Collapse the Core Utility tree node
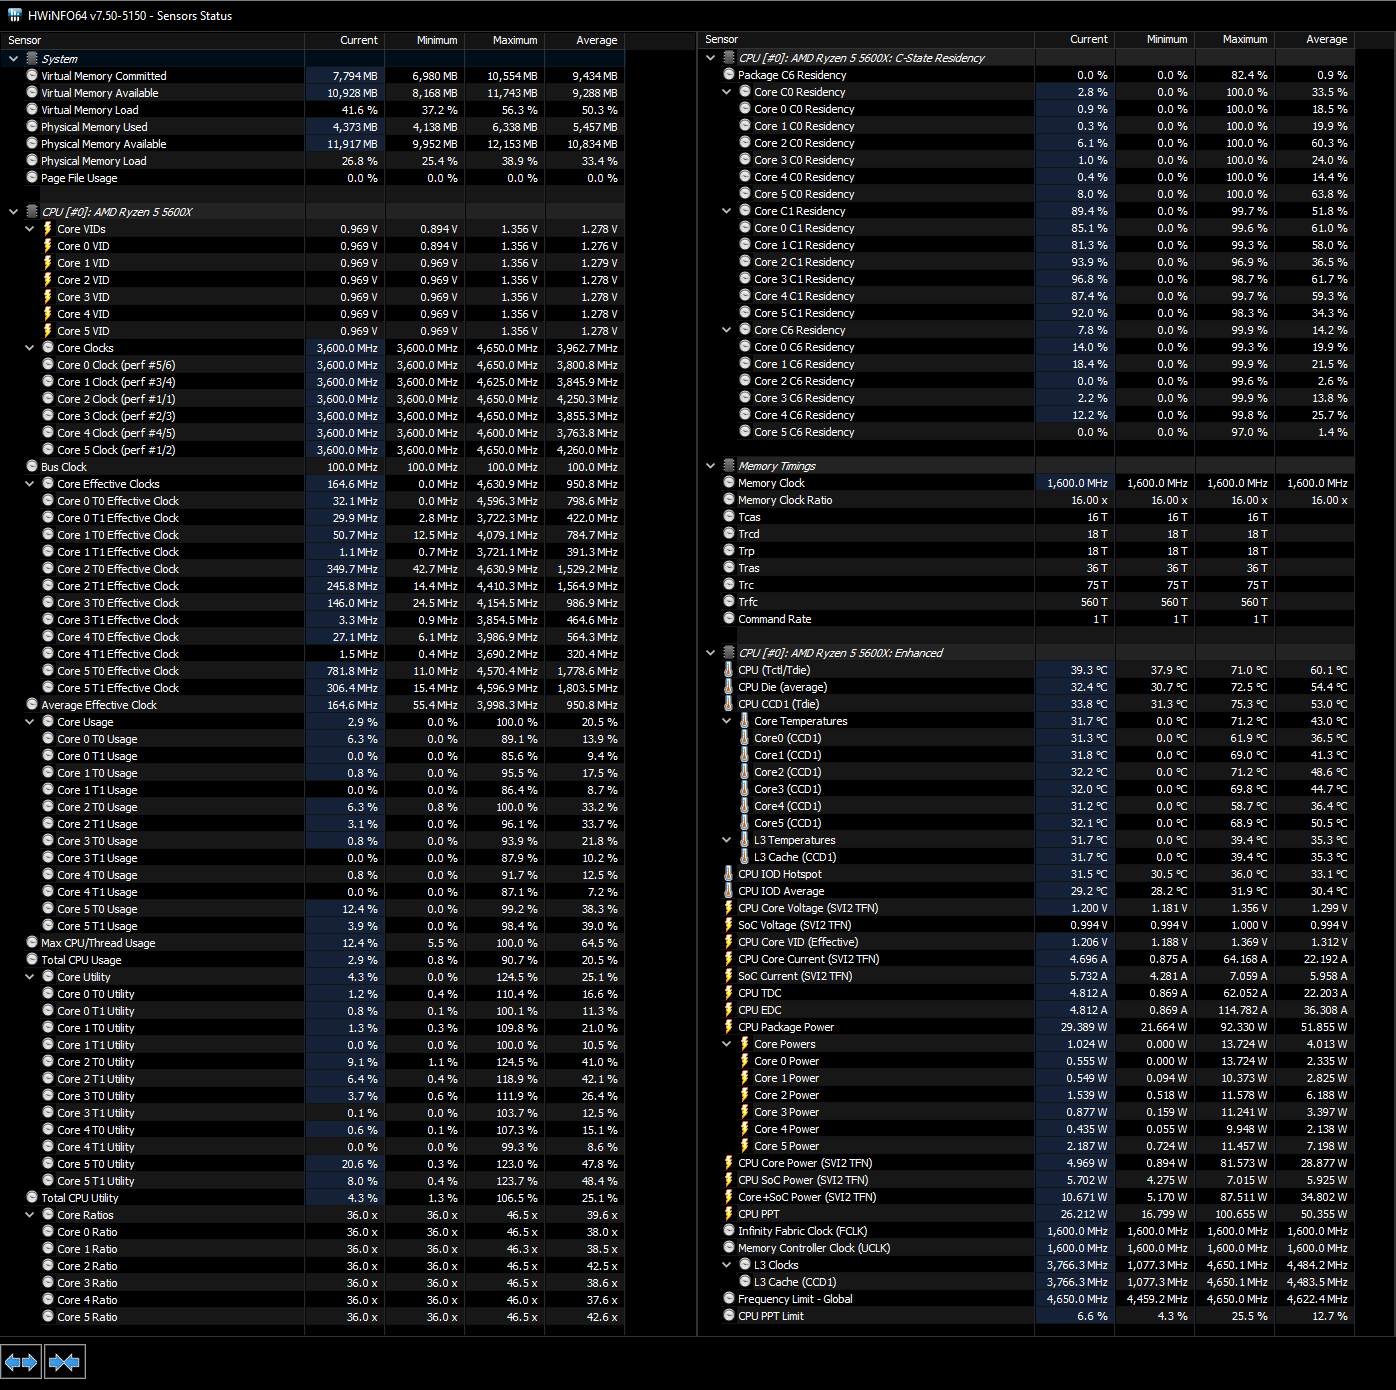The height and width of the screenshot is (1390, 1396). tap(29, 977)
